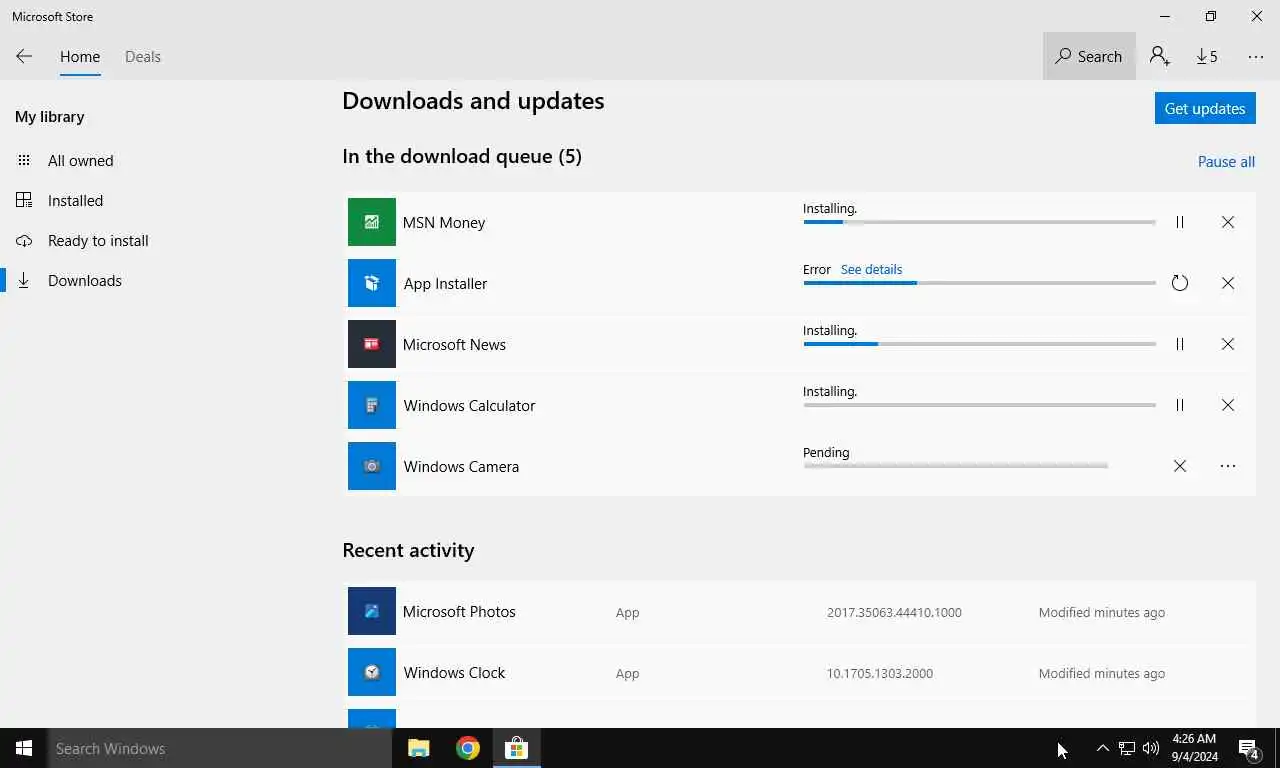Pause the MSN Money installation
Viewport: 1280px width, 768px height.
[1180, 222]
